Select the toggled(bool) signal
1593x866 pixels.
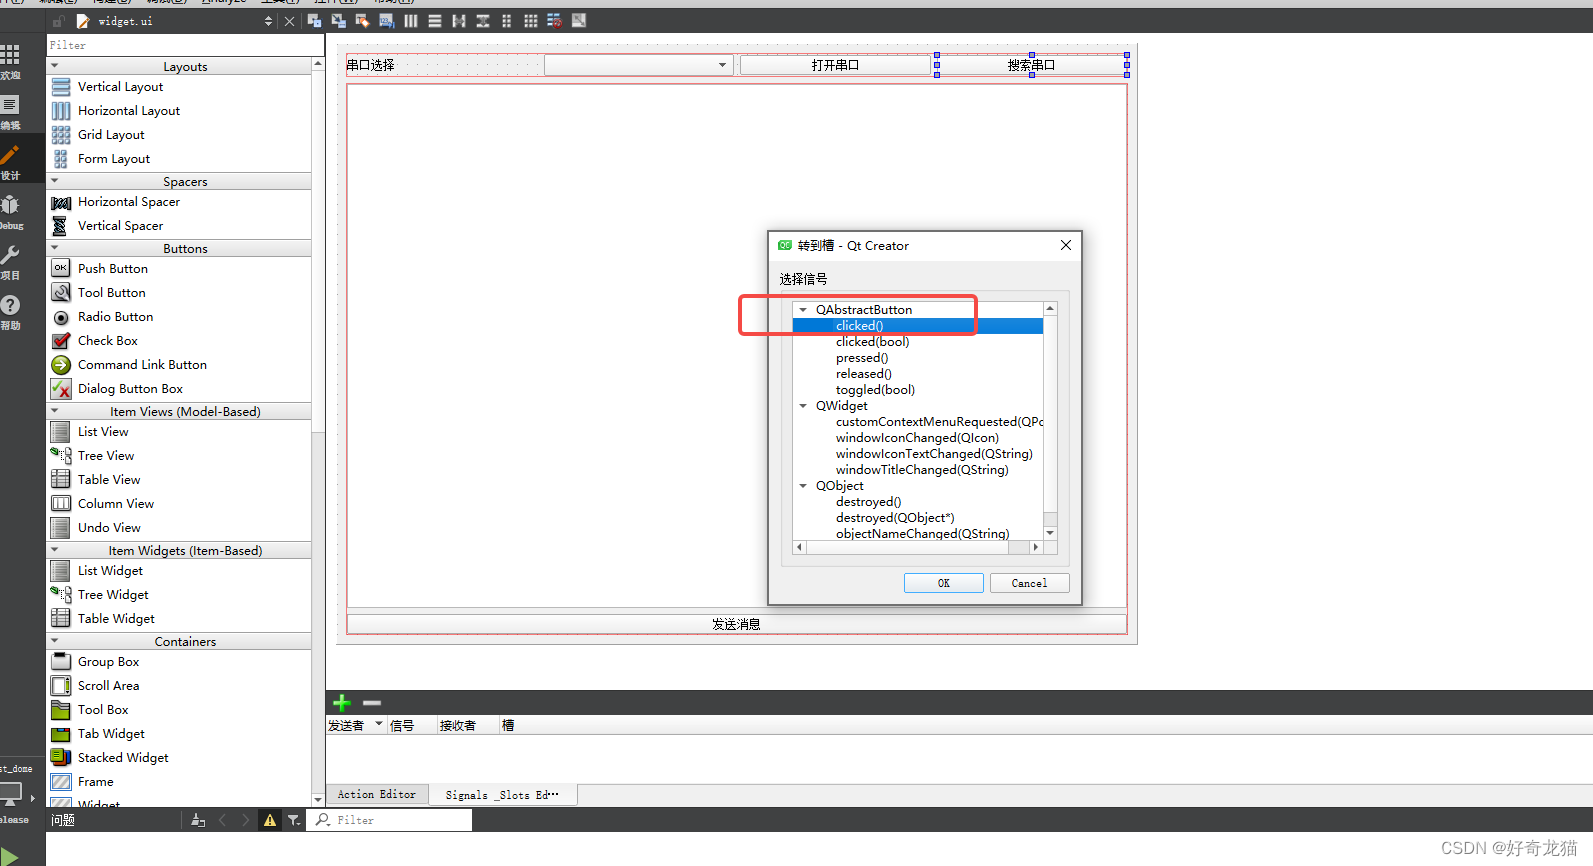(876, 390)
